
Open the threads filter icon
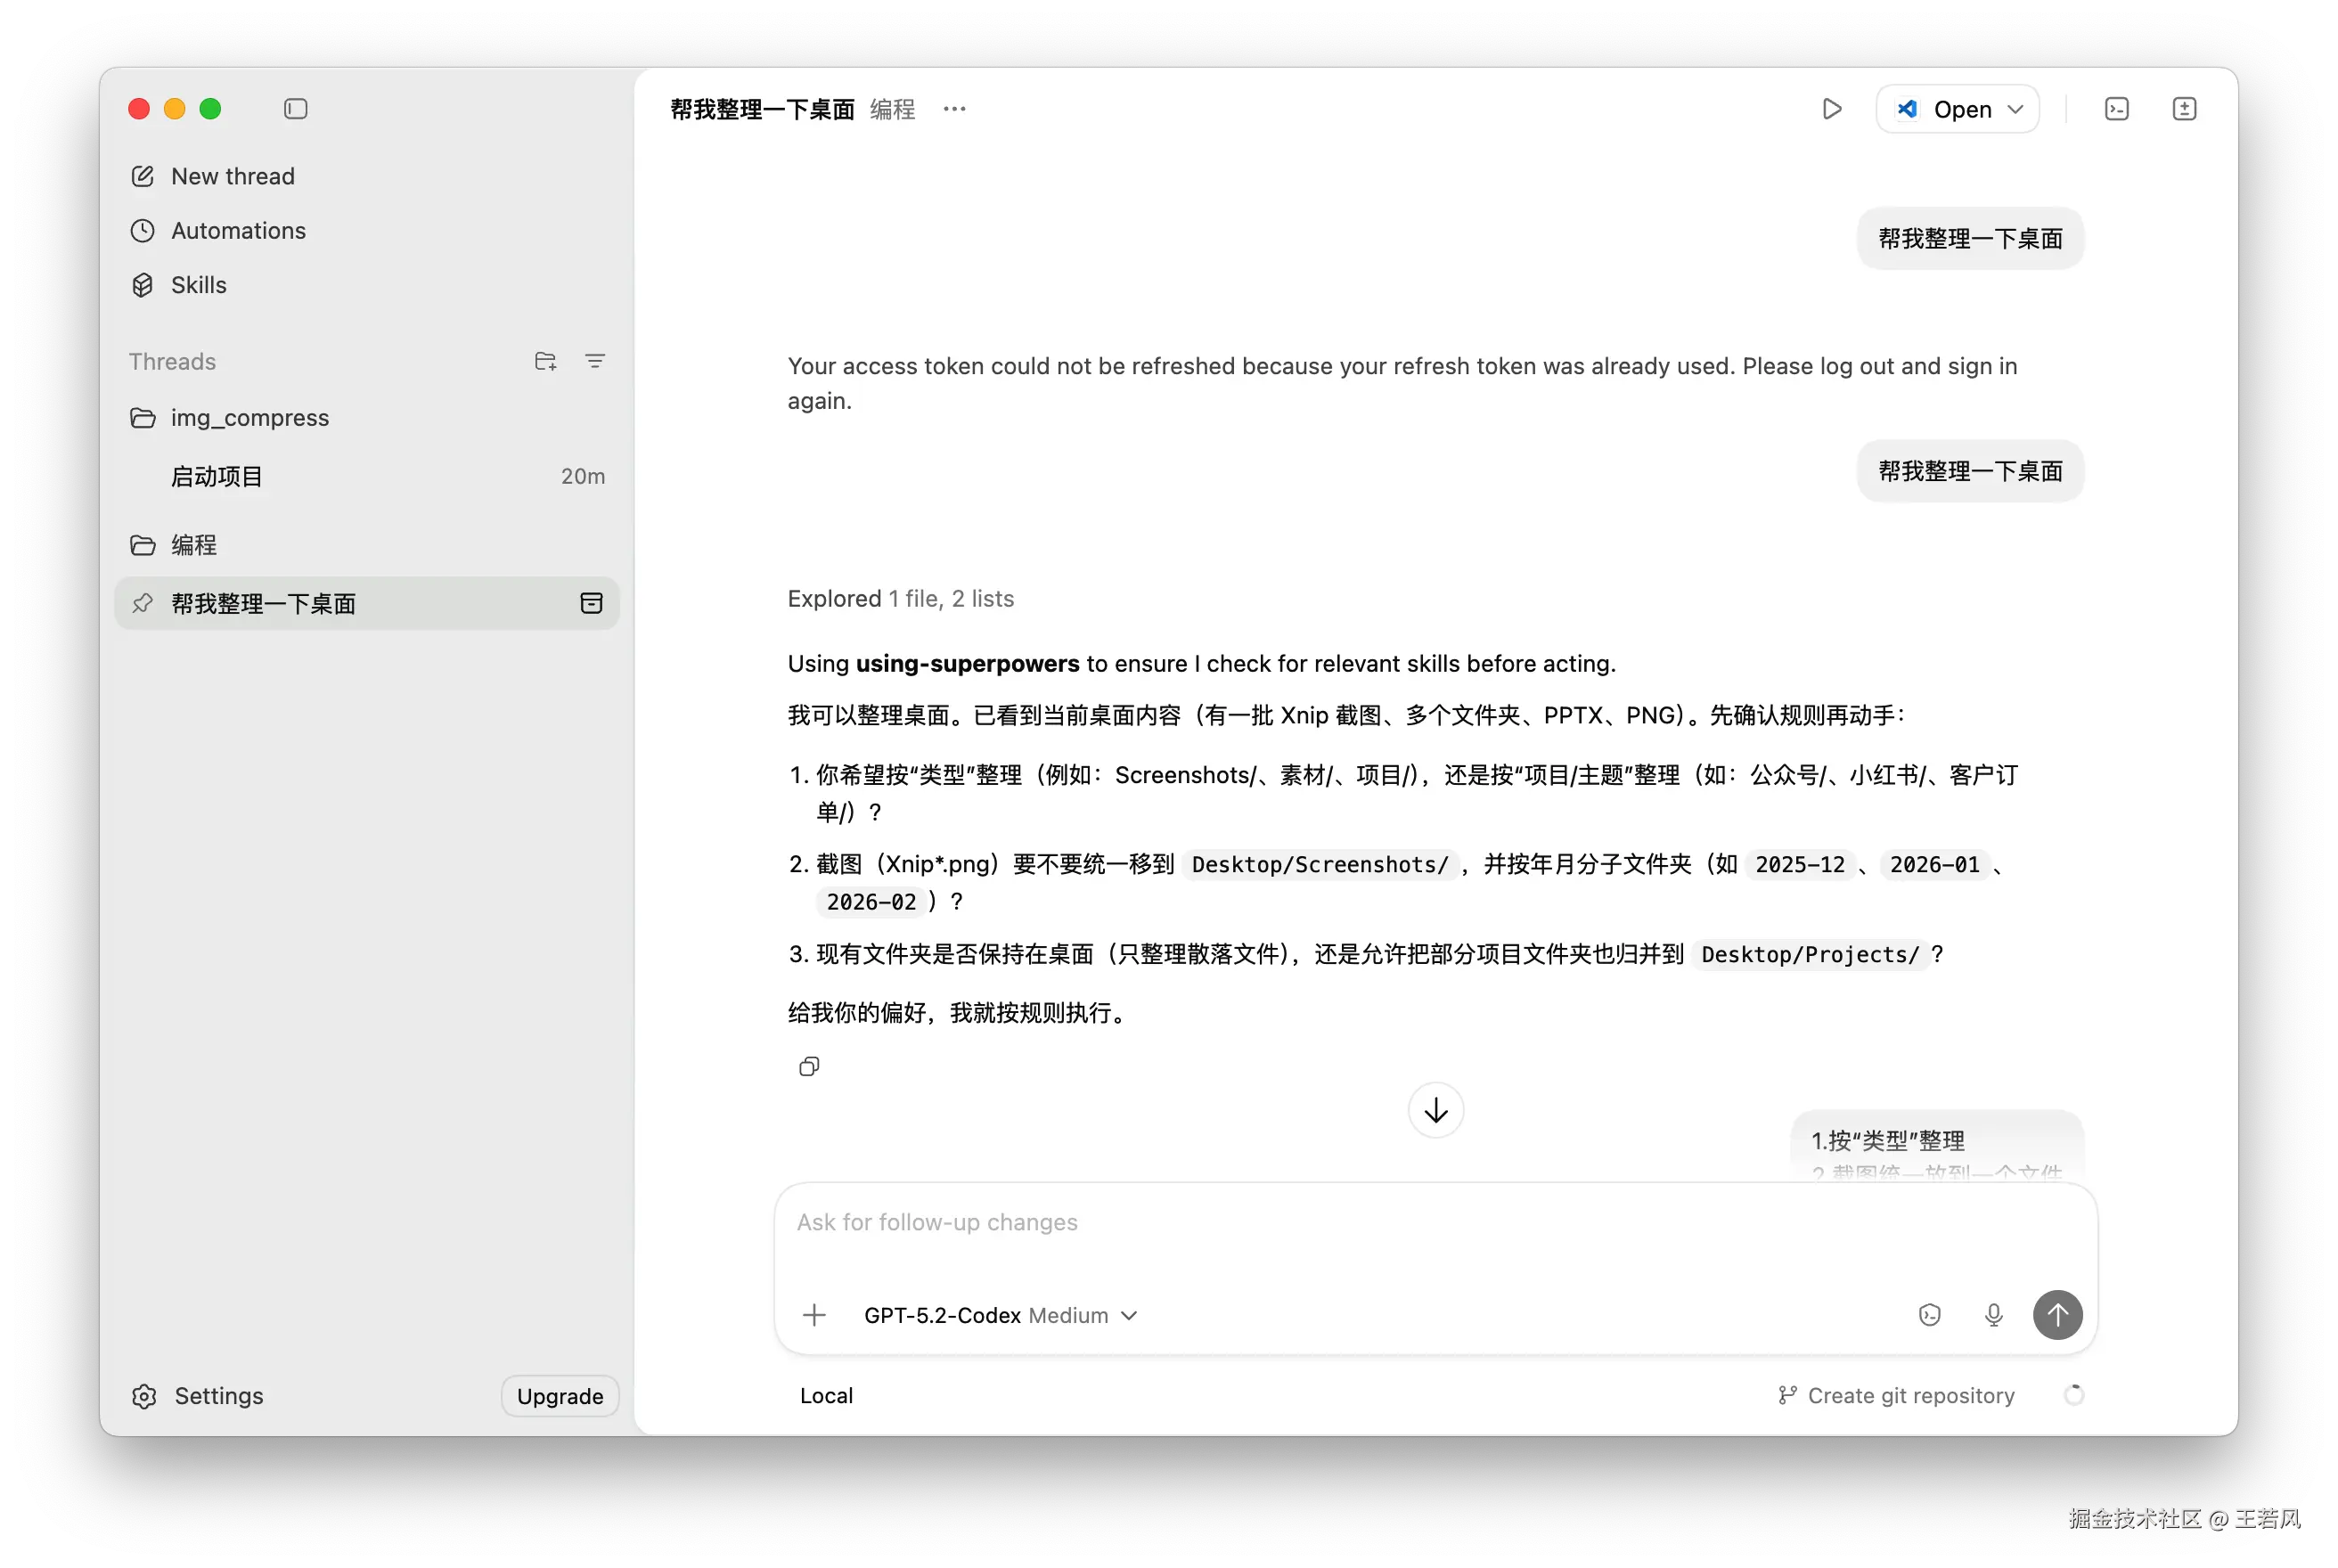tap(595, 361)
